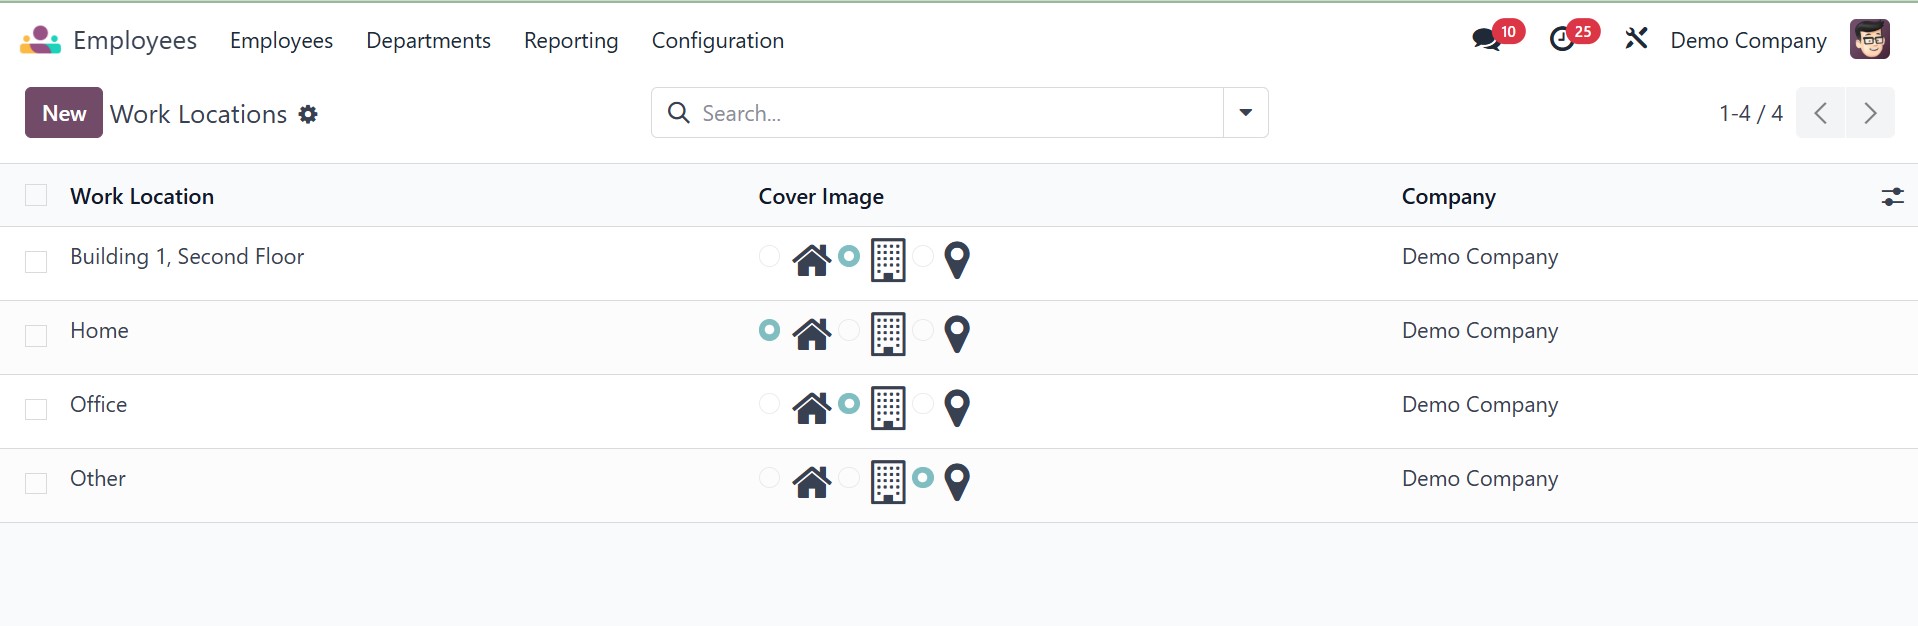Tick the checkbox for the Other row

click(x=36, y=483)
